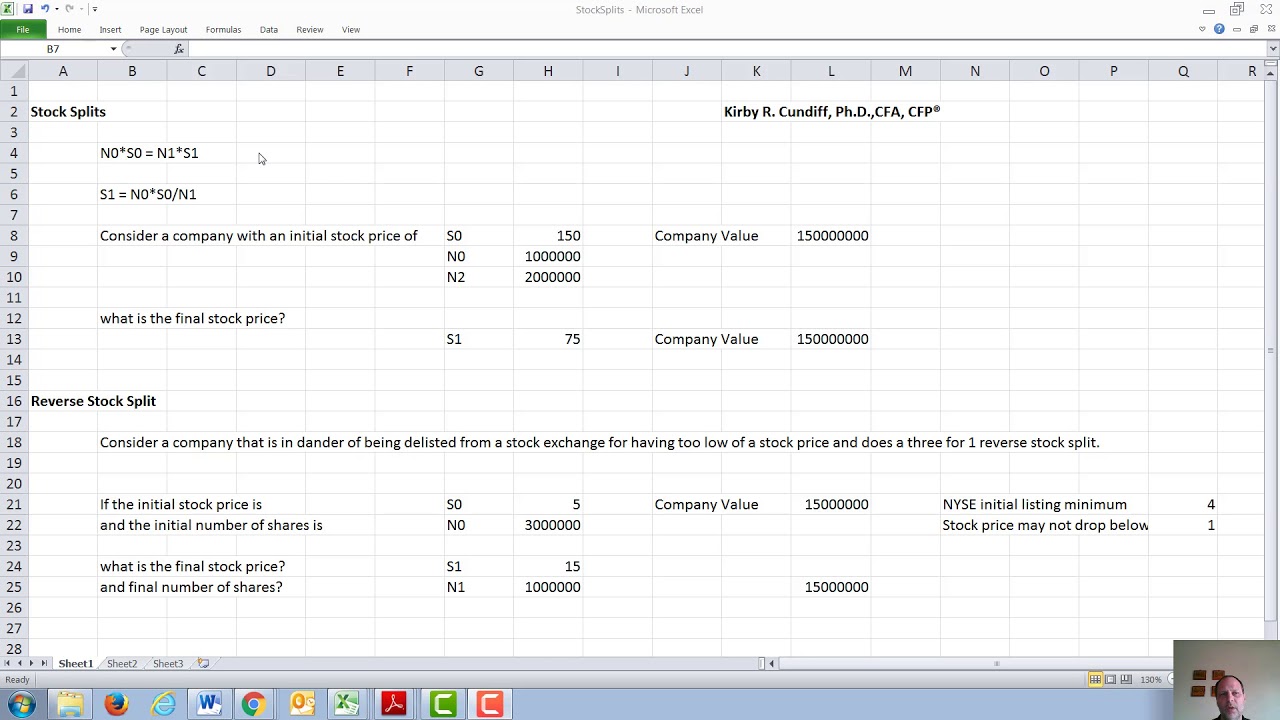Open Google Chrome from the taskbar

[x=254, y=705]
